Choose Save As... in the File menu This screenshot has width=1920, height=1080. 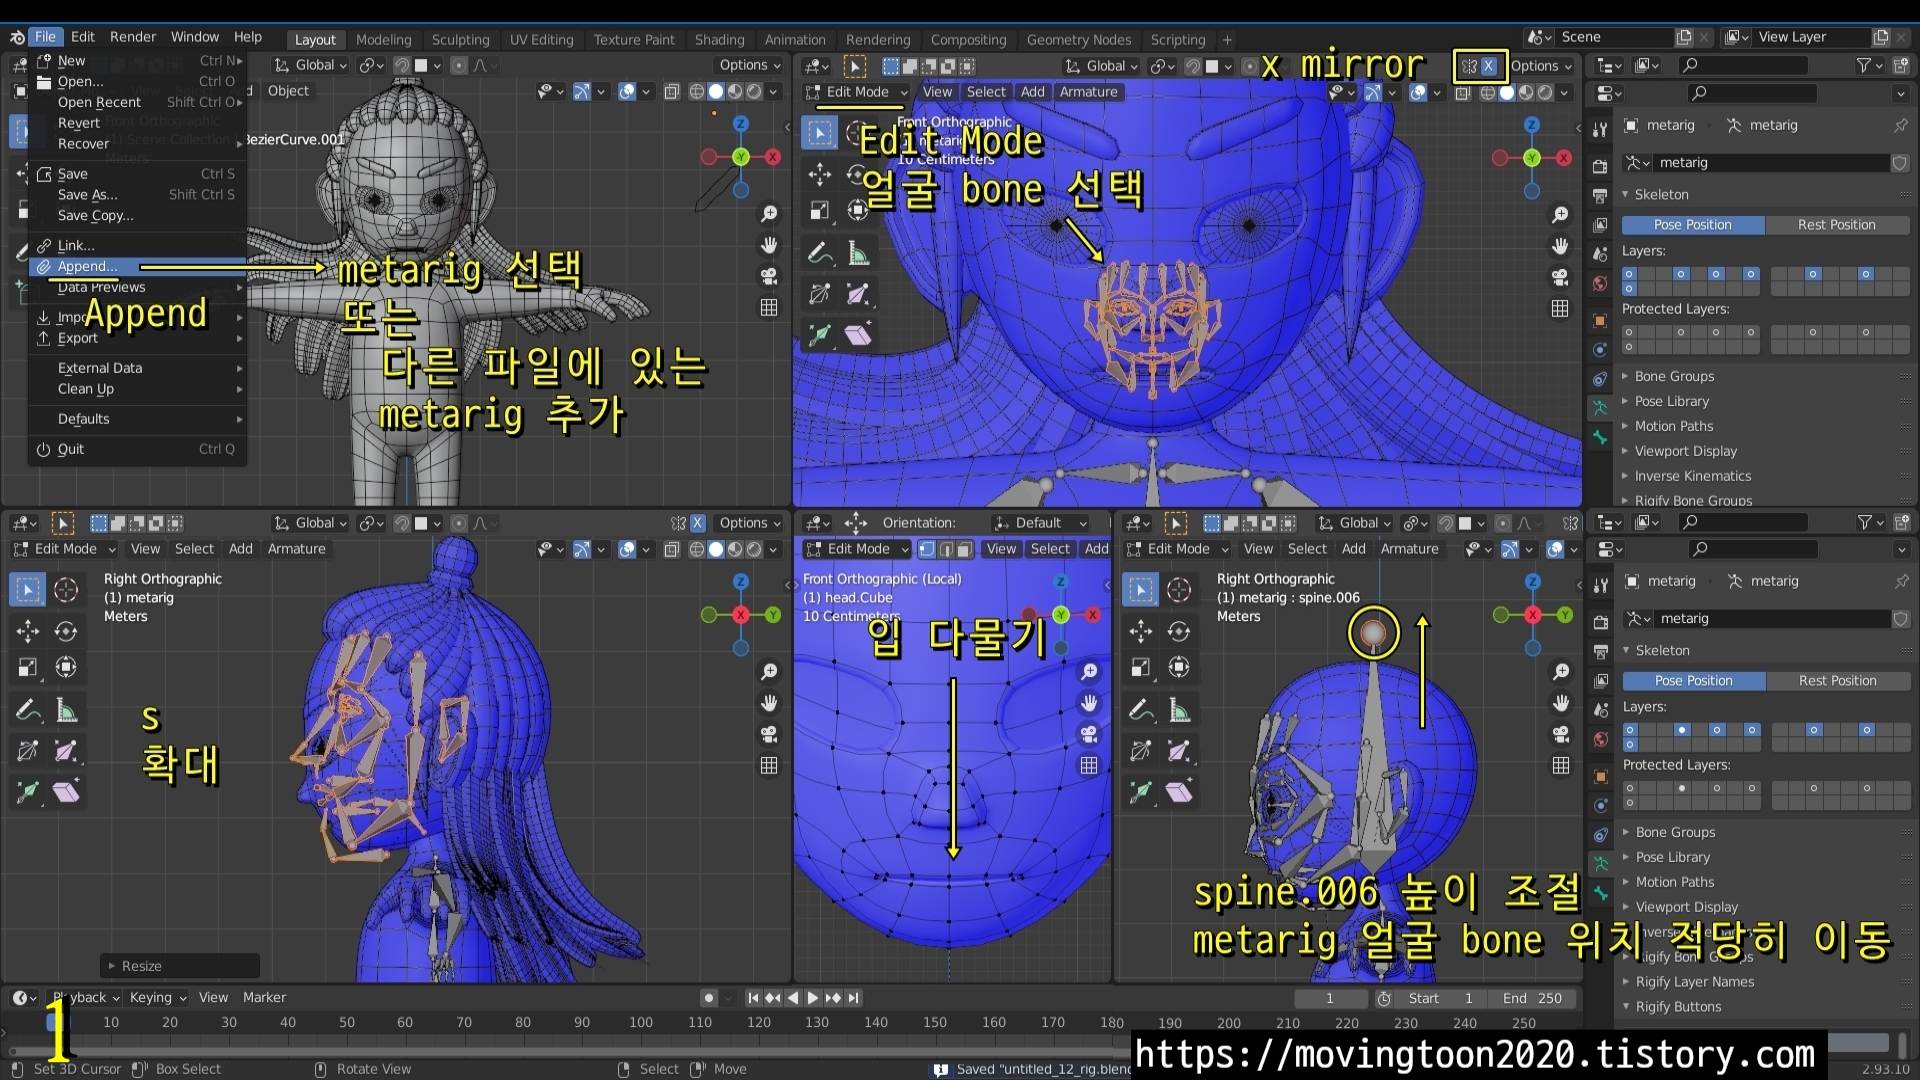point(137,195)
